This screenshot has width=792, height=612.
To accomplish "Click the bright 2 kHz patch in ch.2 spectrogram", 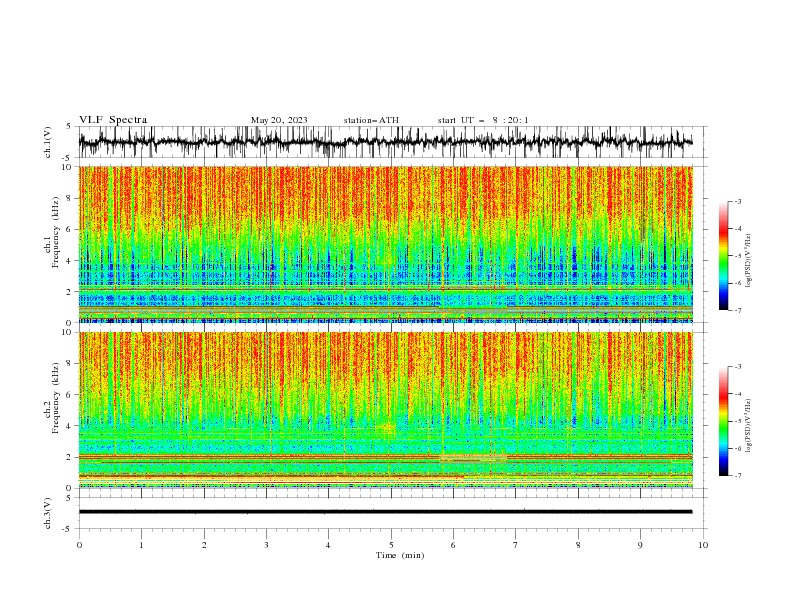I will click(473, 458).
